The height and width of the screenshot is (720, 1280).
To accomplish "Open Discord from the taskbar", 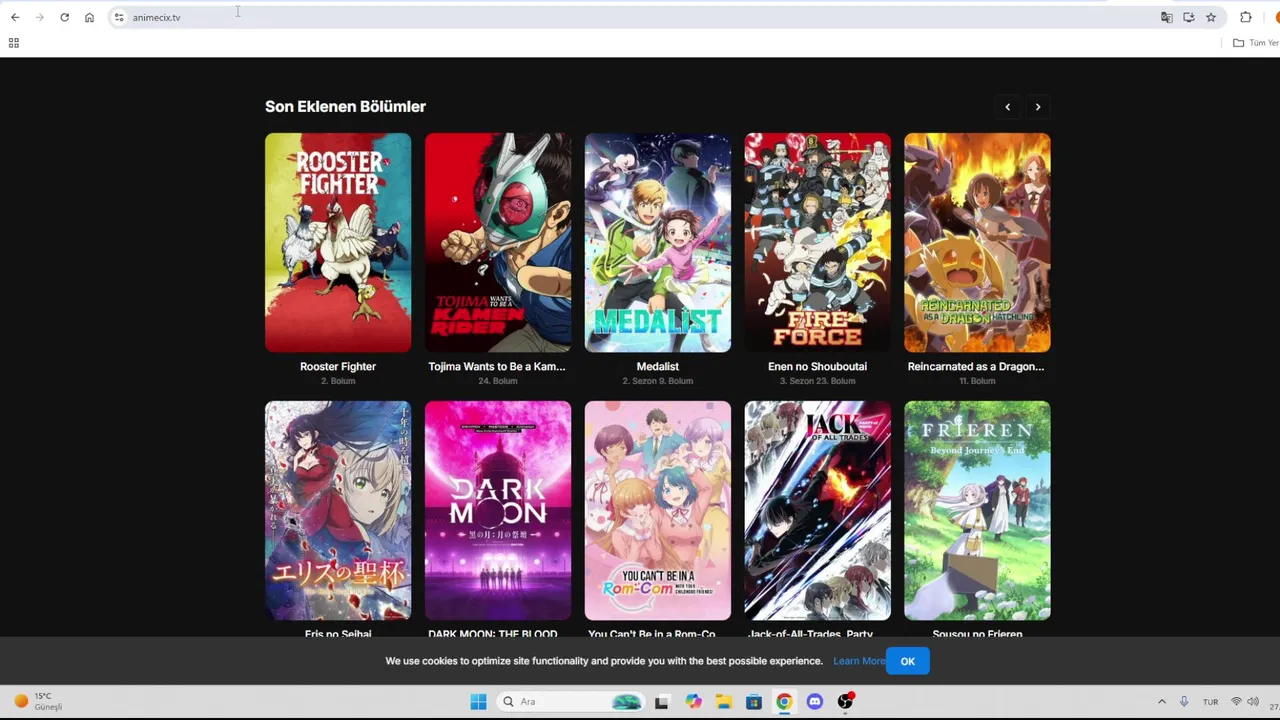I will 815,702.
